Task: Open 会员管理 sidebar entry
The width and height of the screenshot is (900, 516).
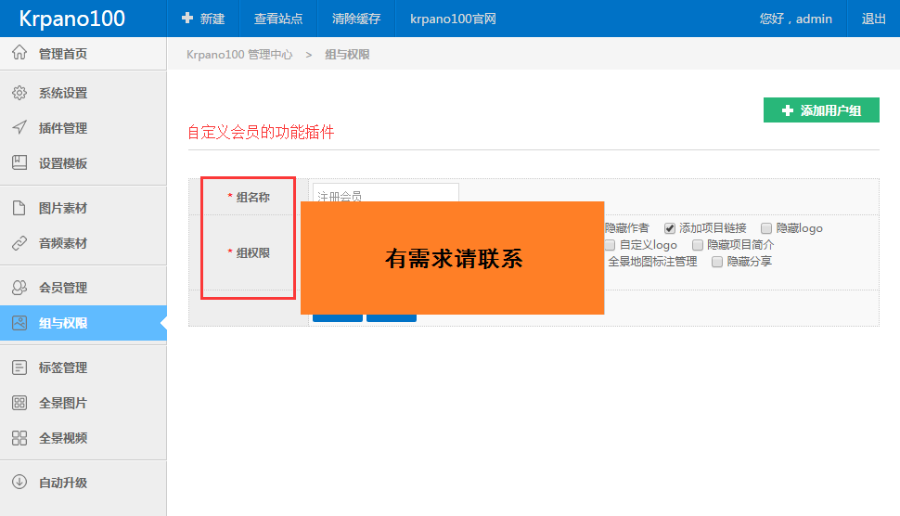Action: (83, 288)
